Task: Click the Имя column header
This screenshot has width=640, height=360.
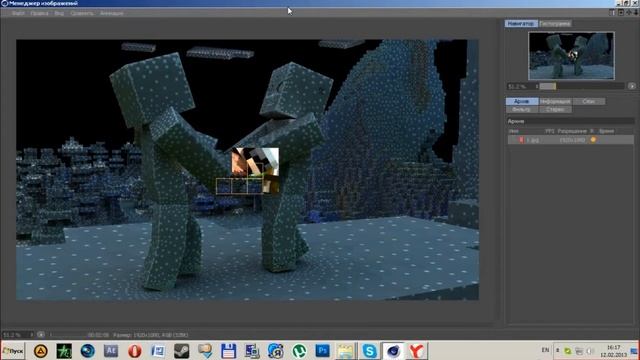Action: click(x=513, y=131)
